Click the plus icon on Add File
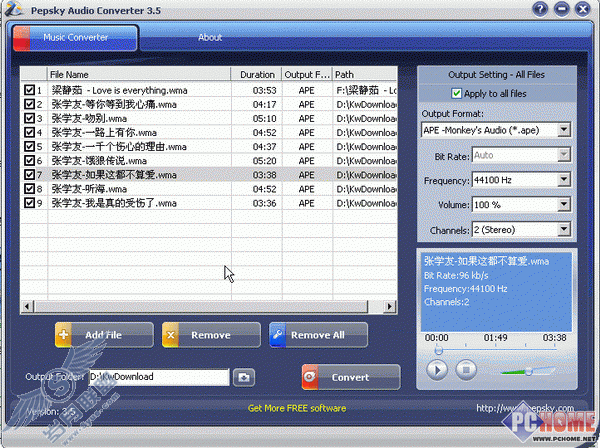Image resolution: width=600 pixels, height=448 pixels. click(63, 335)
